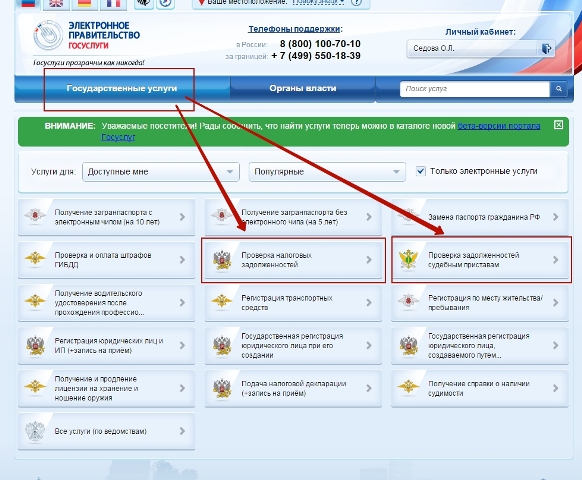This screenshot has height=480, width=582.
Task: Click the Поиск услуг search field
Action: (475, 89)
